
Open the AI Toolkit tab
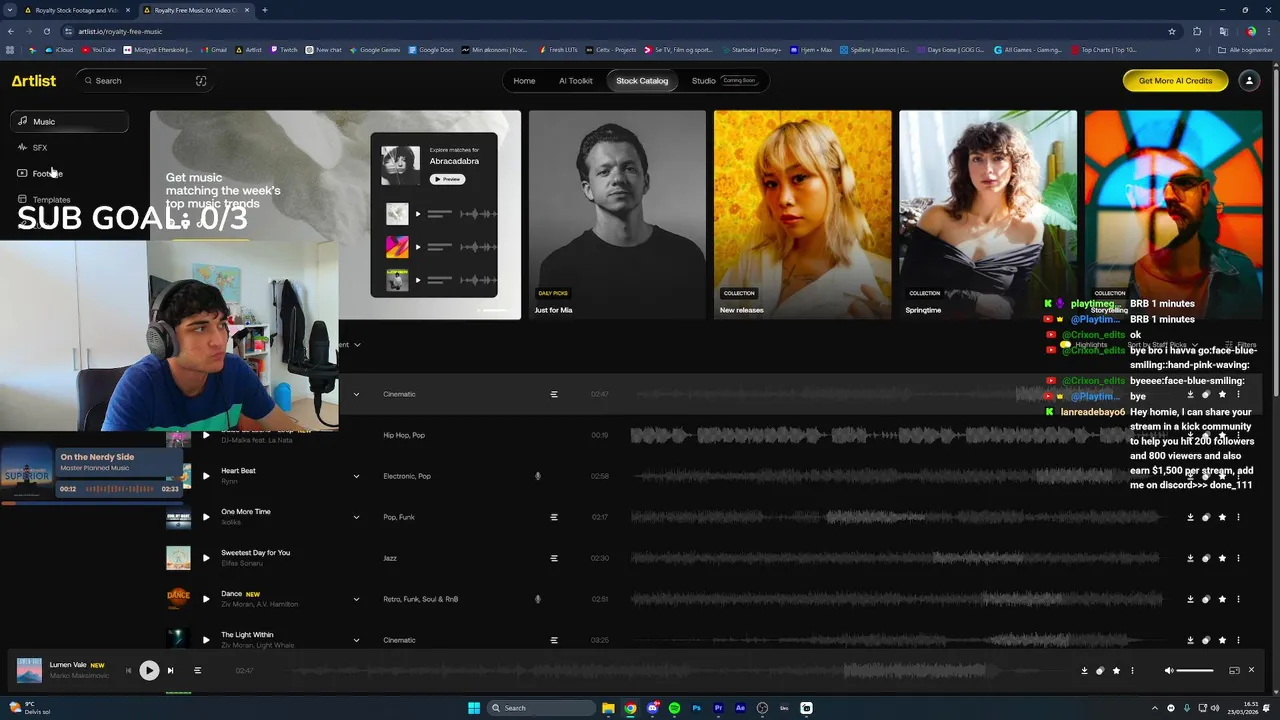(x=576, y=81)
